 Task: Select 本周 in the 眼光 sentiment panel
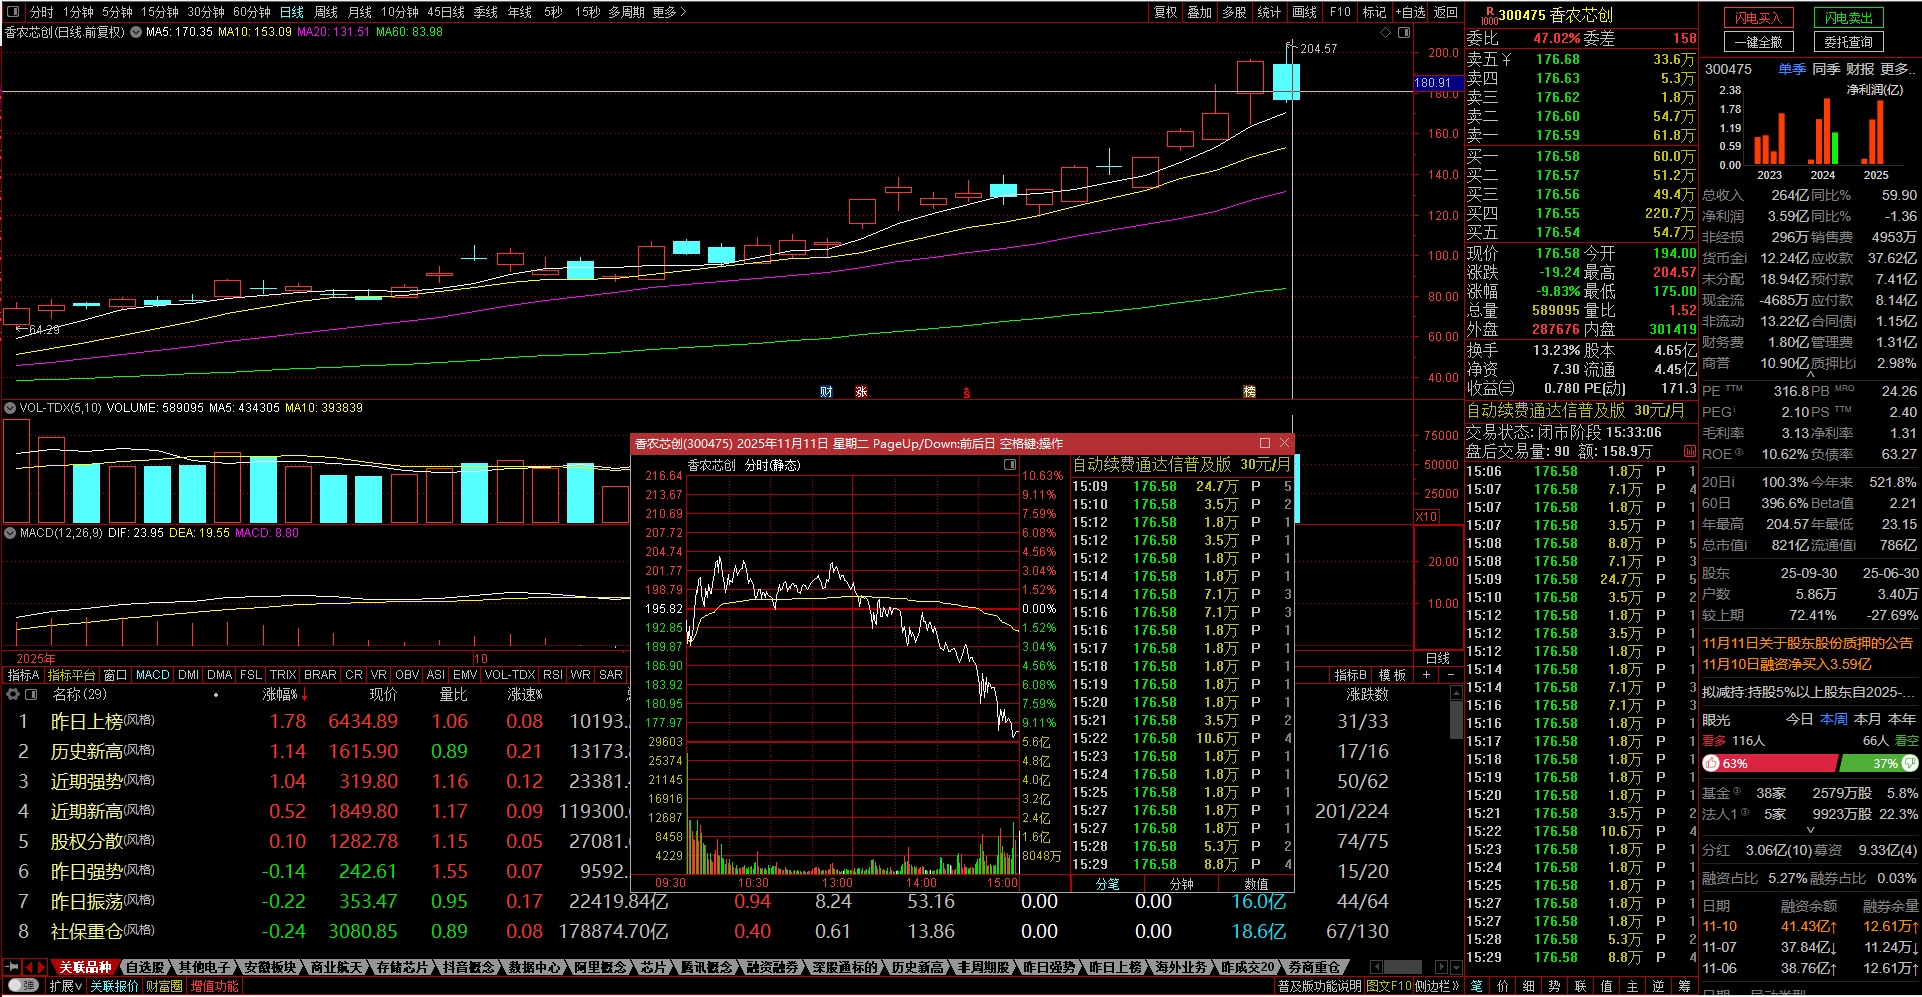point(1834,719)
